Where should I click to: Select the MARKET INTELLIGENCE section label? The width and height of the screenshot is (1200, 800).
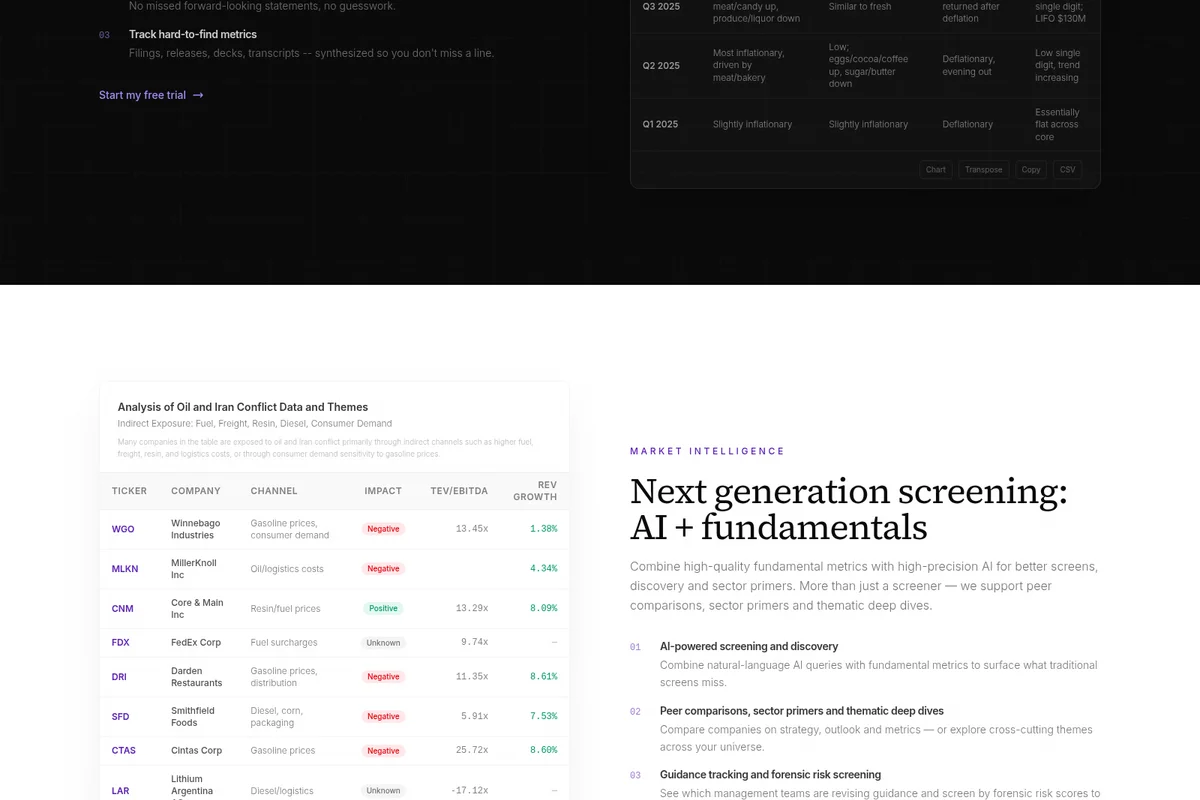[707, 451]
